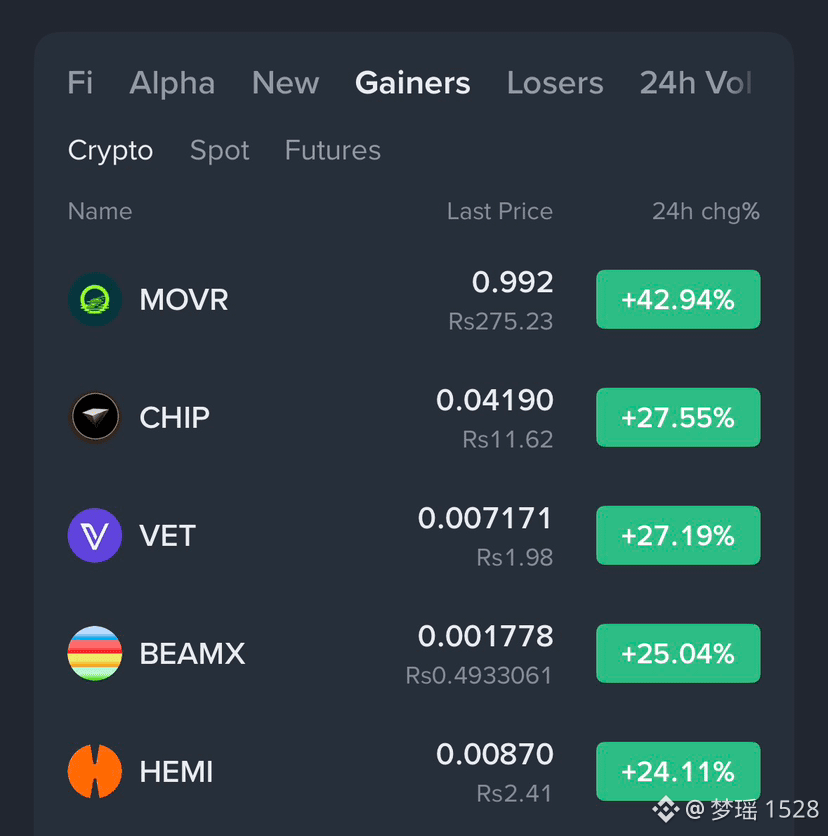Click the Binance watermark logo
The image size is (828, 836).
click(x=665, y=809)
